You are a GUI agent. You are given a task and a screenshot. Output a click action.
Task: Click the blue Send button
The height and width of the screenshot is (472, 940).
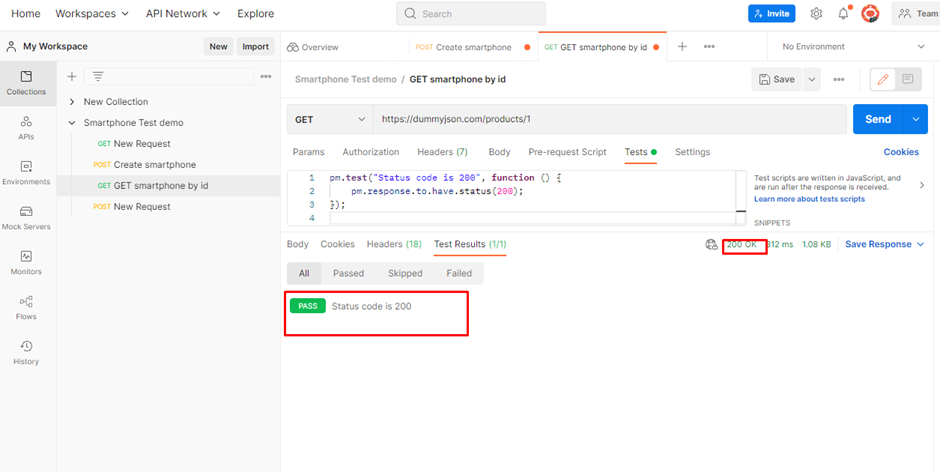(x=878, y=119)
